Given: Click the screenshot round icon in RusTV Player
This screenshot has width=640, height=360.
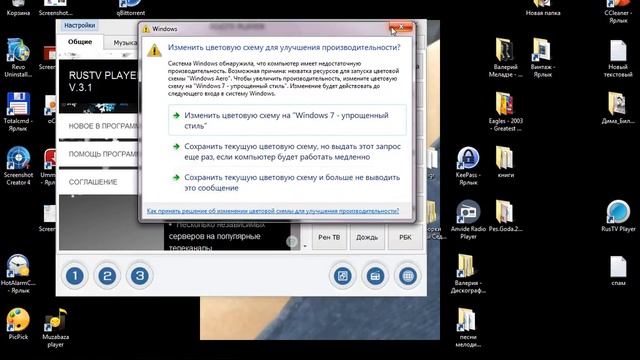Looking at the screenshot, I should coord(342,276).
